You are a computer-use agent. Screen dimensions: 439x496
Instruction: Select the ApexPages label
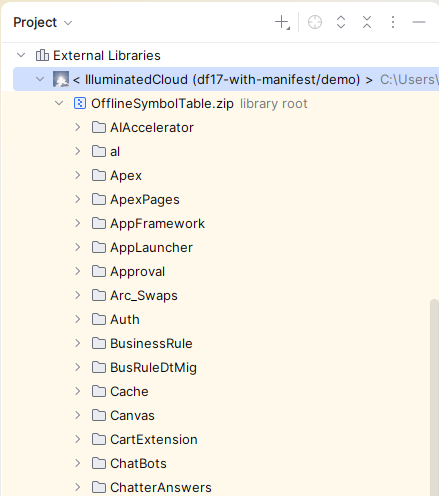point(145,200)
